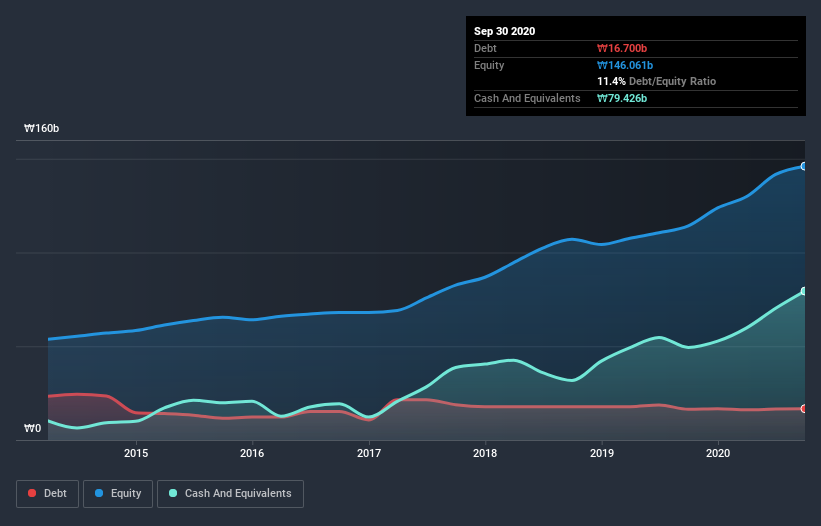Click the Equity row label in tooltip

489,65
